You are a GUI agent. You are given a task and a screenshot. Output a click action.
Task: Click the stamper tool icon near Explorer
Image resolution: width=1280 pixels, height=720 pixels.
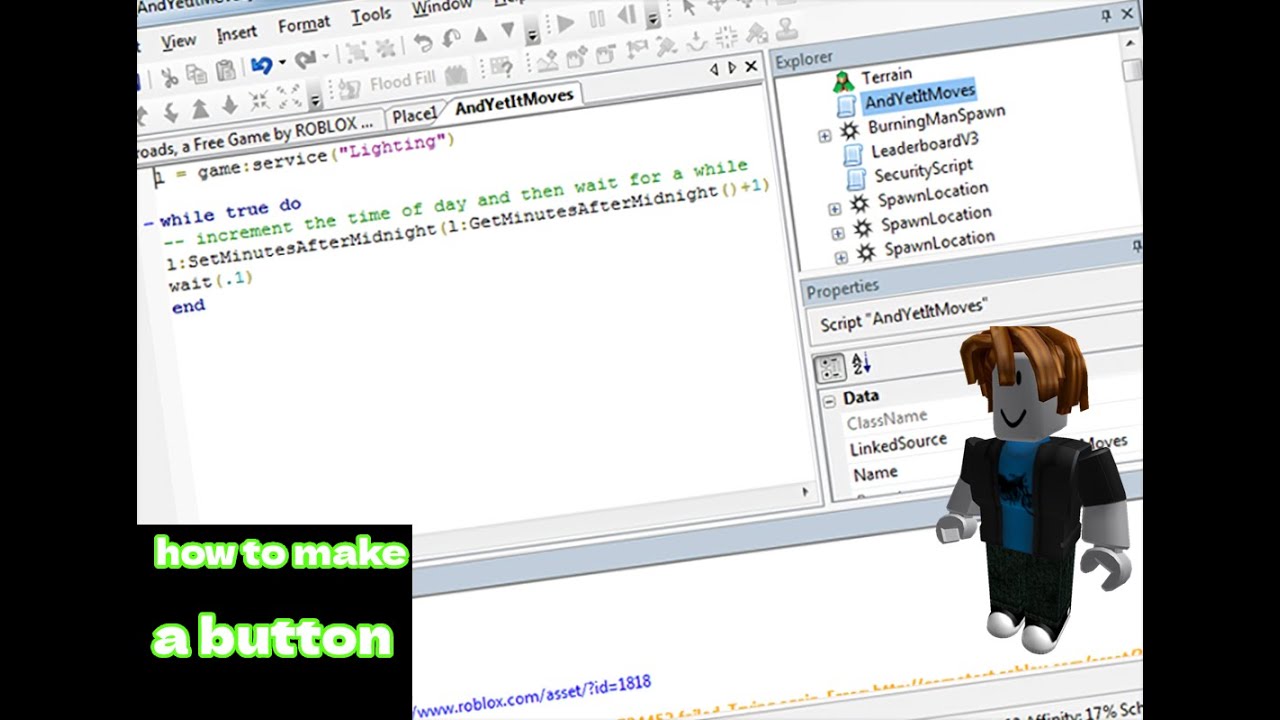[786, 30]
